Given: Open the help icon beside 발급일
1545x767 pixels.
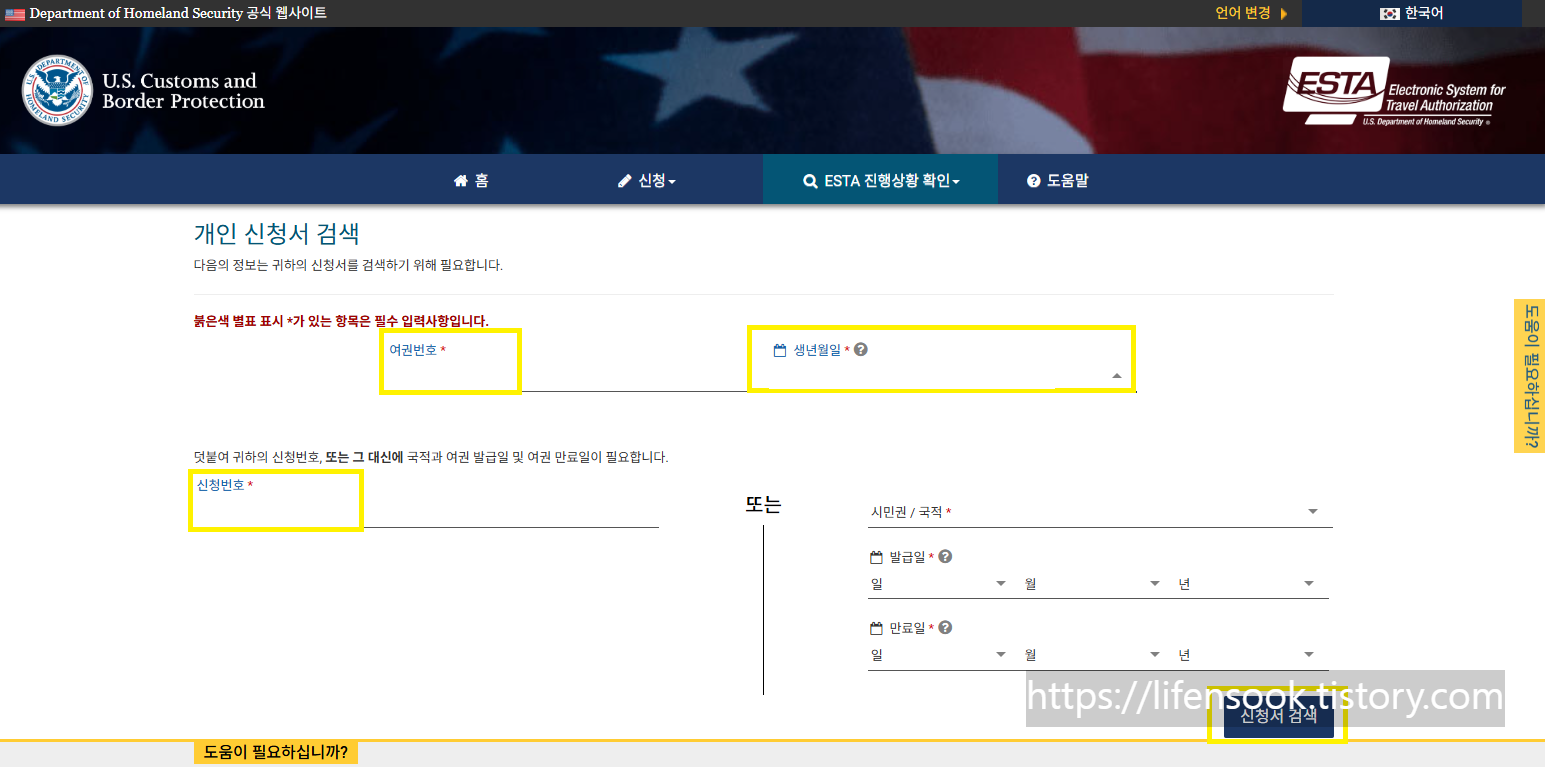Looking at the screenshot, I should click(945, 556).
